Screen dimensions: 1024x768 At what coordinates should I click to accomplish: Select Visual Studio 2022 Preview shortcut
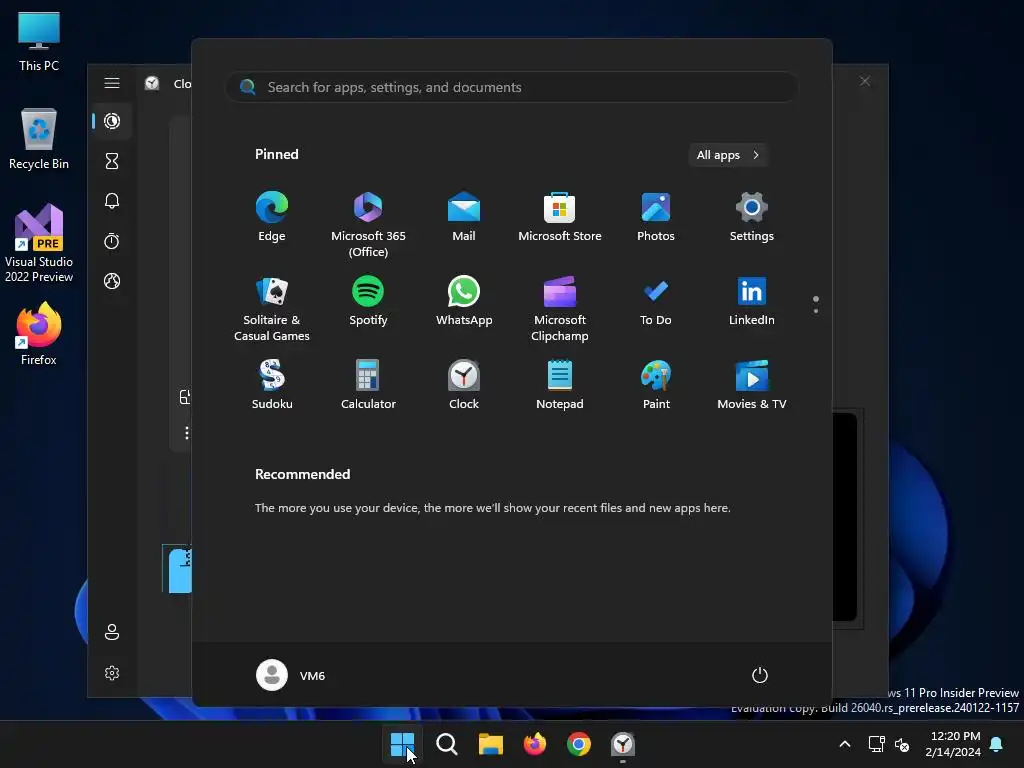(x=39, y=244)
